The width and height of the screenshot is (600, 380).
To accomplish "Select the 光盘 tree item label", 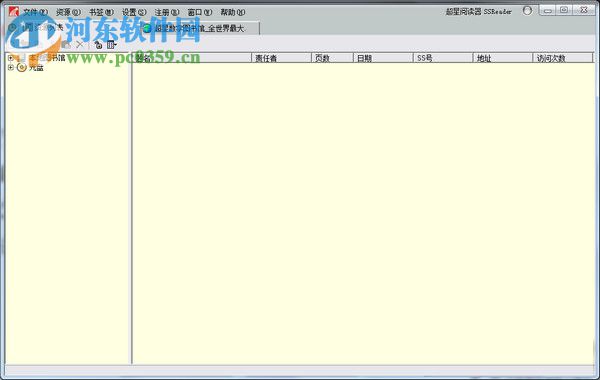I will [x=36, y=68].
